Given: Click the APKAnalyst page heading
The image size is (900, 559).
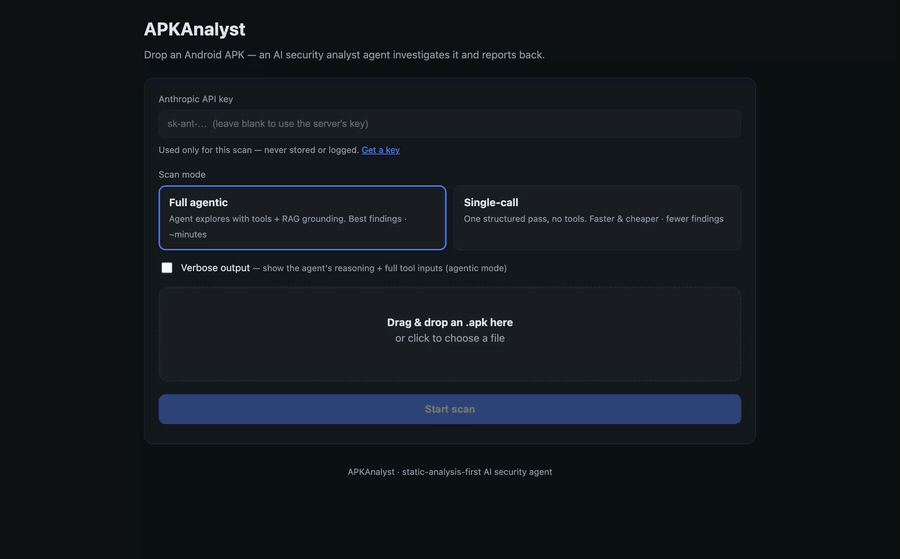Looking at the screenshot, I should coord(195,29).
